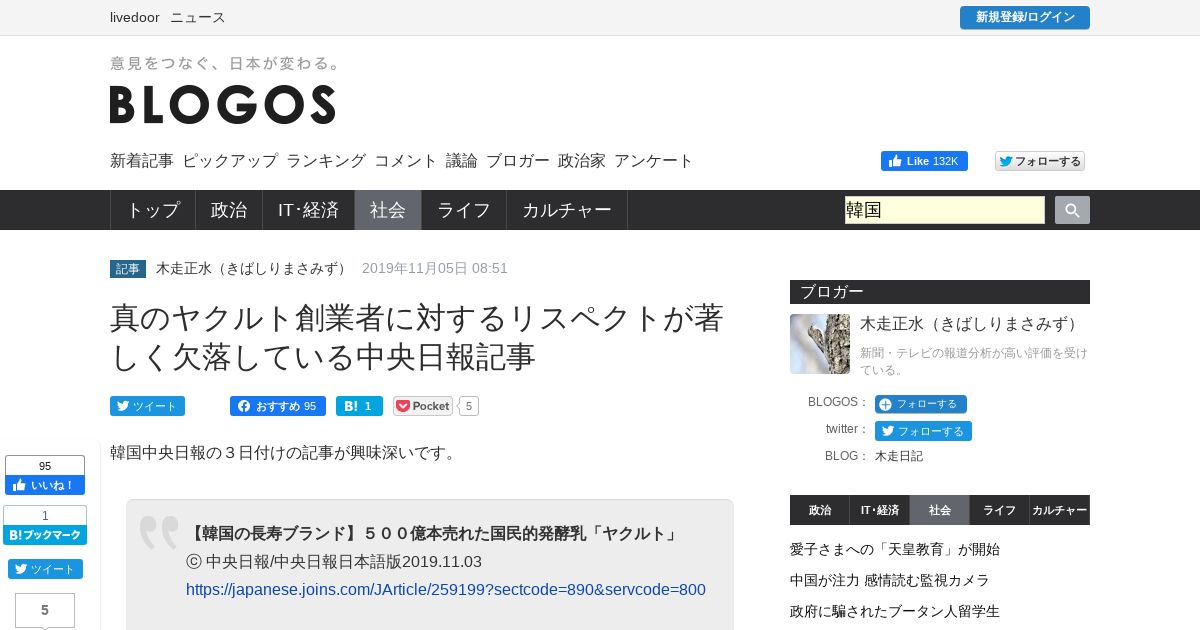Click the search magnifier button
Viewport: 1200px width, 630px height.
pyautogui.click(x=1072, y=210)
